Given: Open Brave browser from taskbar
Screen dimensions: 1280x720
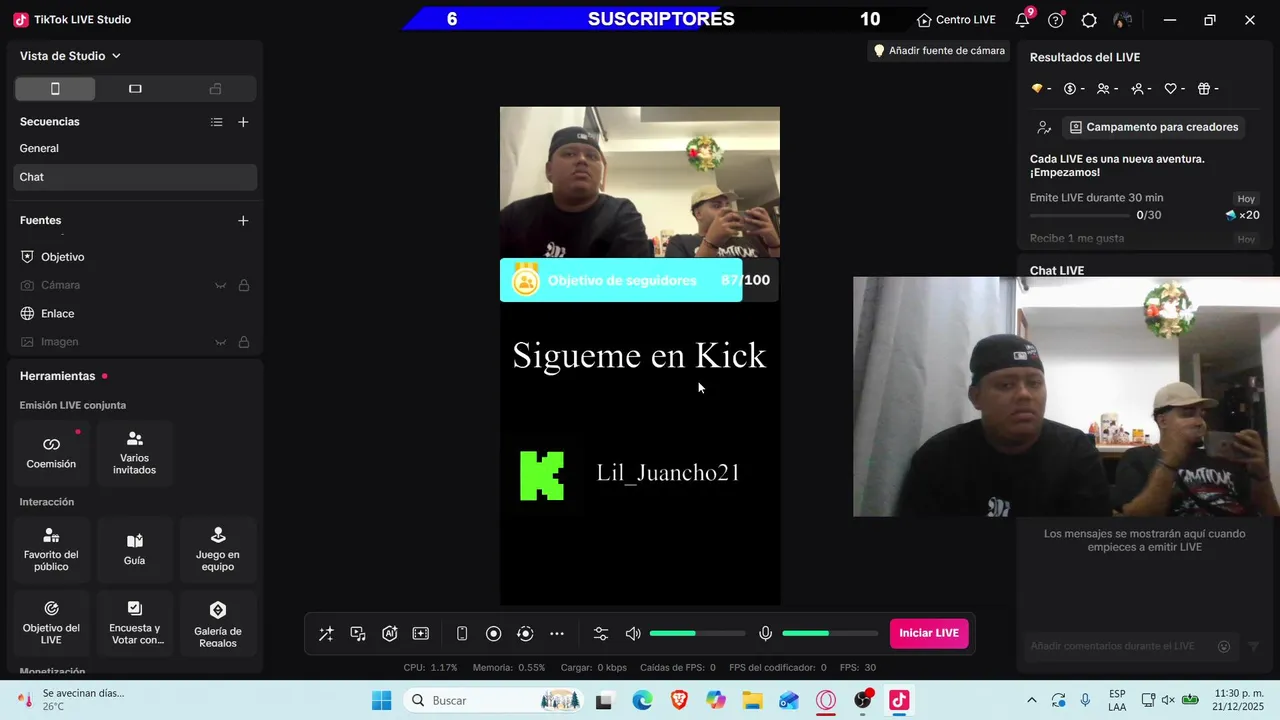Looking at the screenshot, I should pos(679,700).
